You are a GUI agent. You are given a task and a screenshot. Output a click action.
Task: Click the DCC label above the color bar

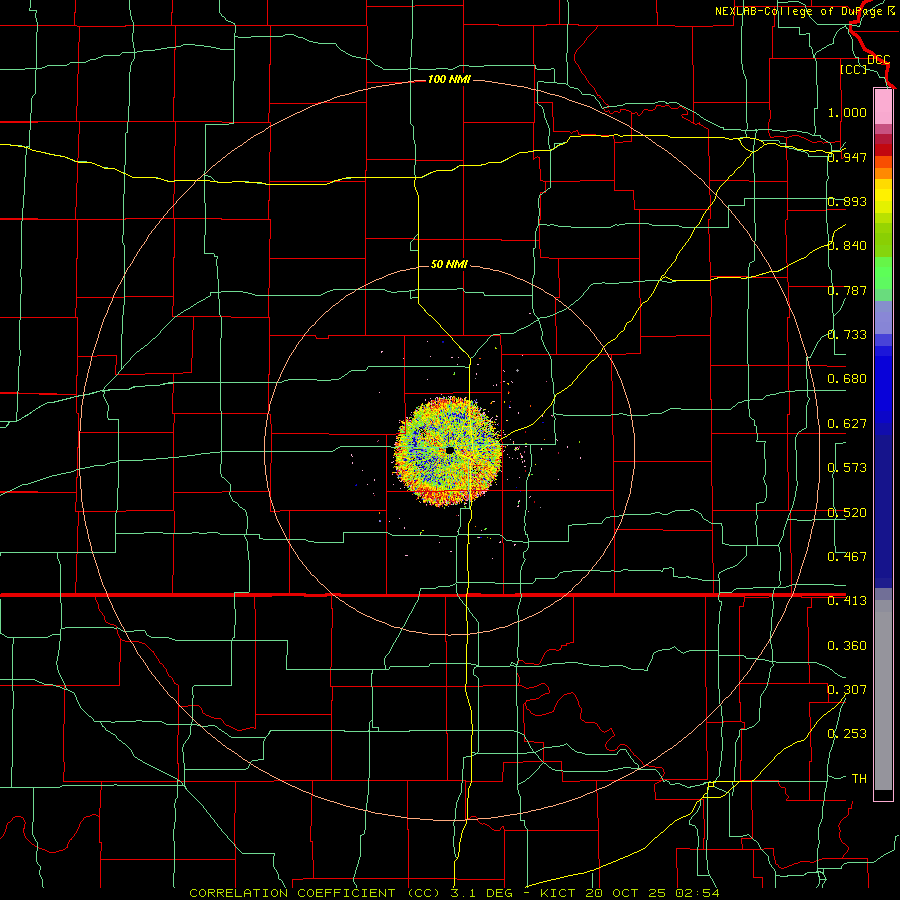click(879, 59)
